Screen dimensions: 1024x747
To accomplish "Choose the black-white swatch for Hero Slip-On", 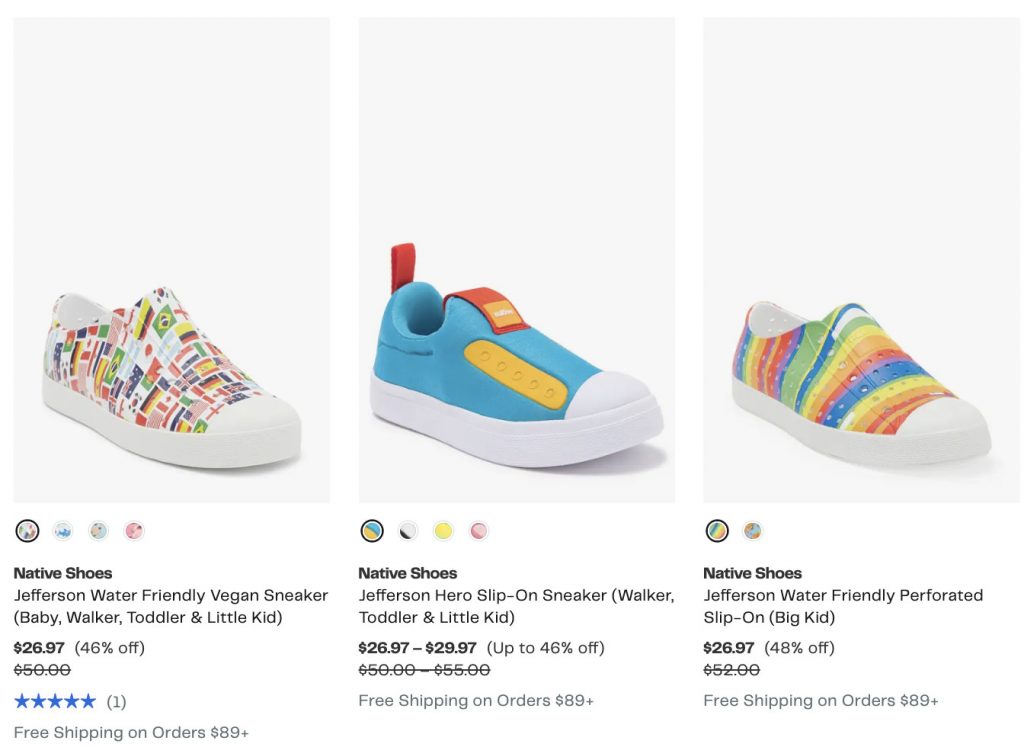I will 408,531.
